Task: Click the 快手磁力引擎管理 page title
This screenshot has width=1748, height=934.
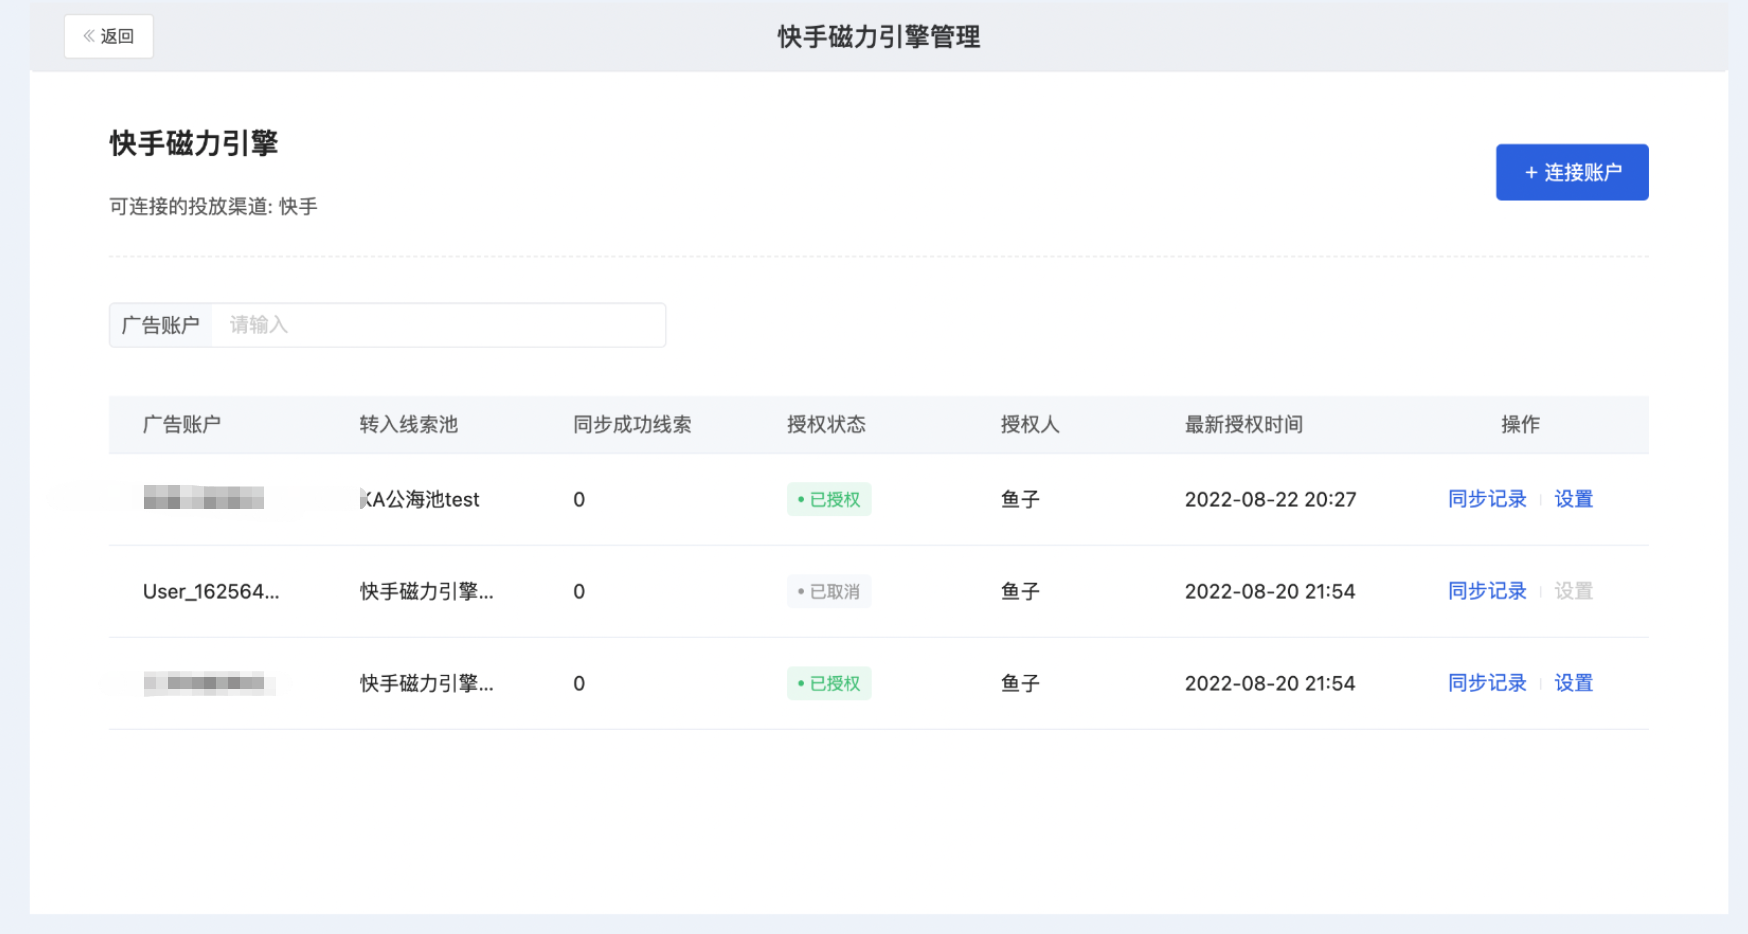Action: (879, 37)
